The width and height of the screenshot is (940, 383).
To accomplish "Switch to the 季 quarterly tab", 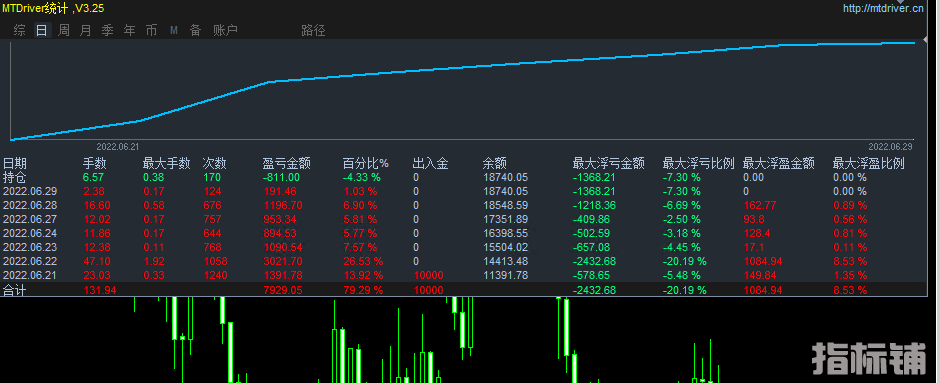I will [x=107, y=31].
